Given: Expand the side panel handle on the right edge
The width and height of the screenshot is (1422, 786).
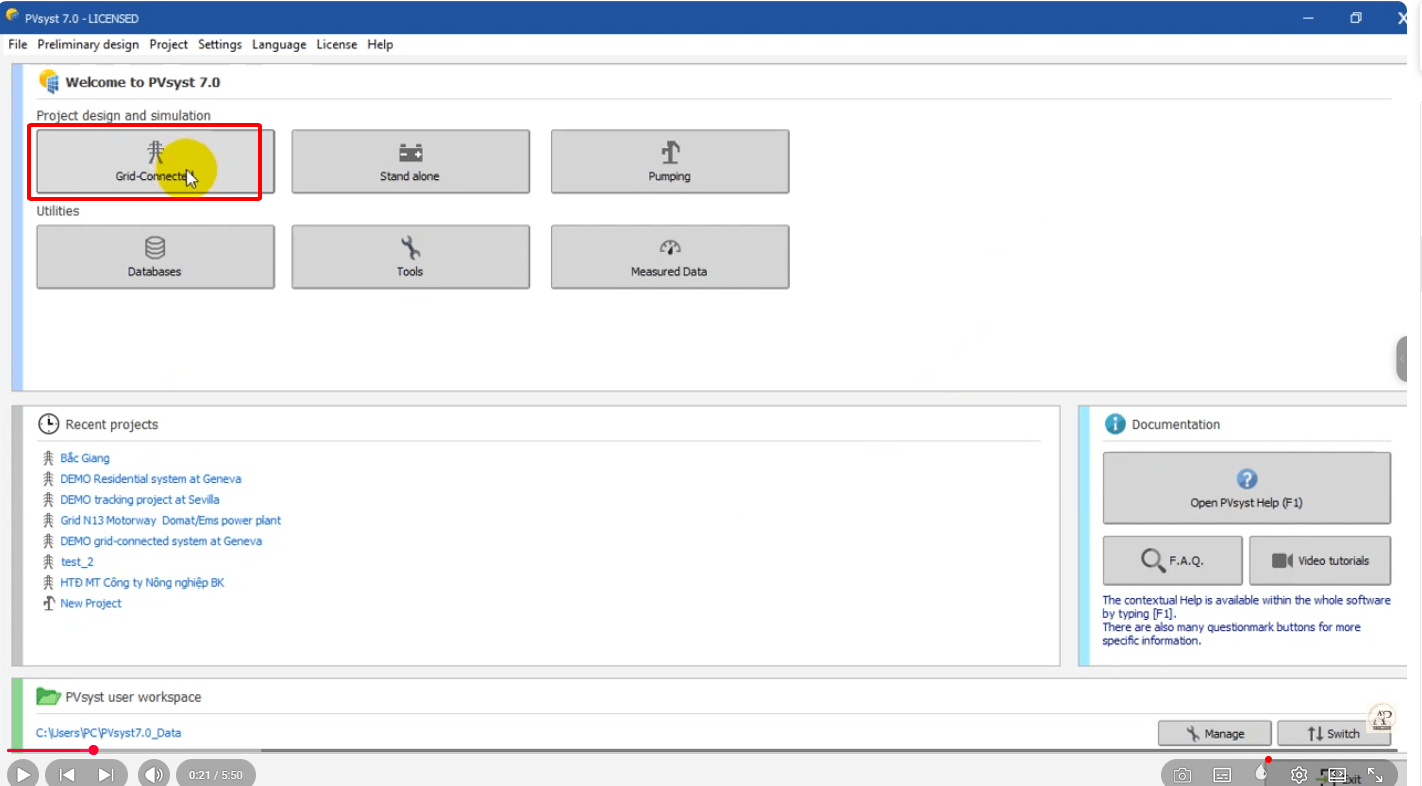Looking at the screenshot, I should click(x=1403, y=359).
